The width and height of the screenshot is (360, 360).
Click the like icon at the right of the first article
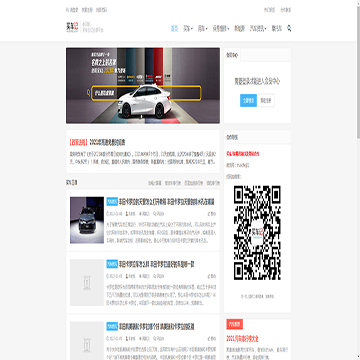coord(210,214)
